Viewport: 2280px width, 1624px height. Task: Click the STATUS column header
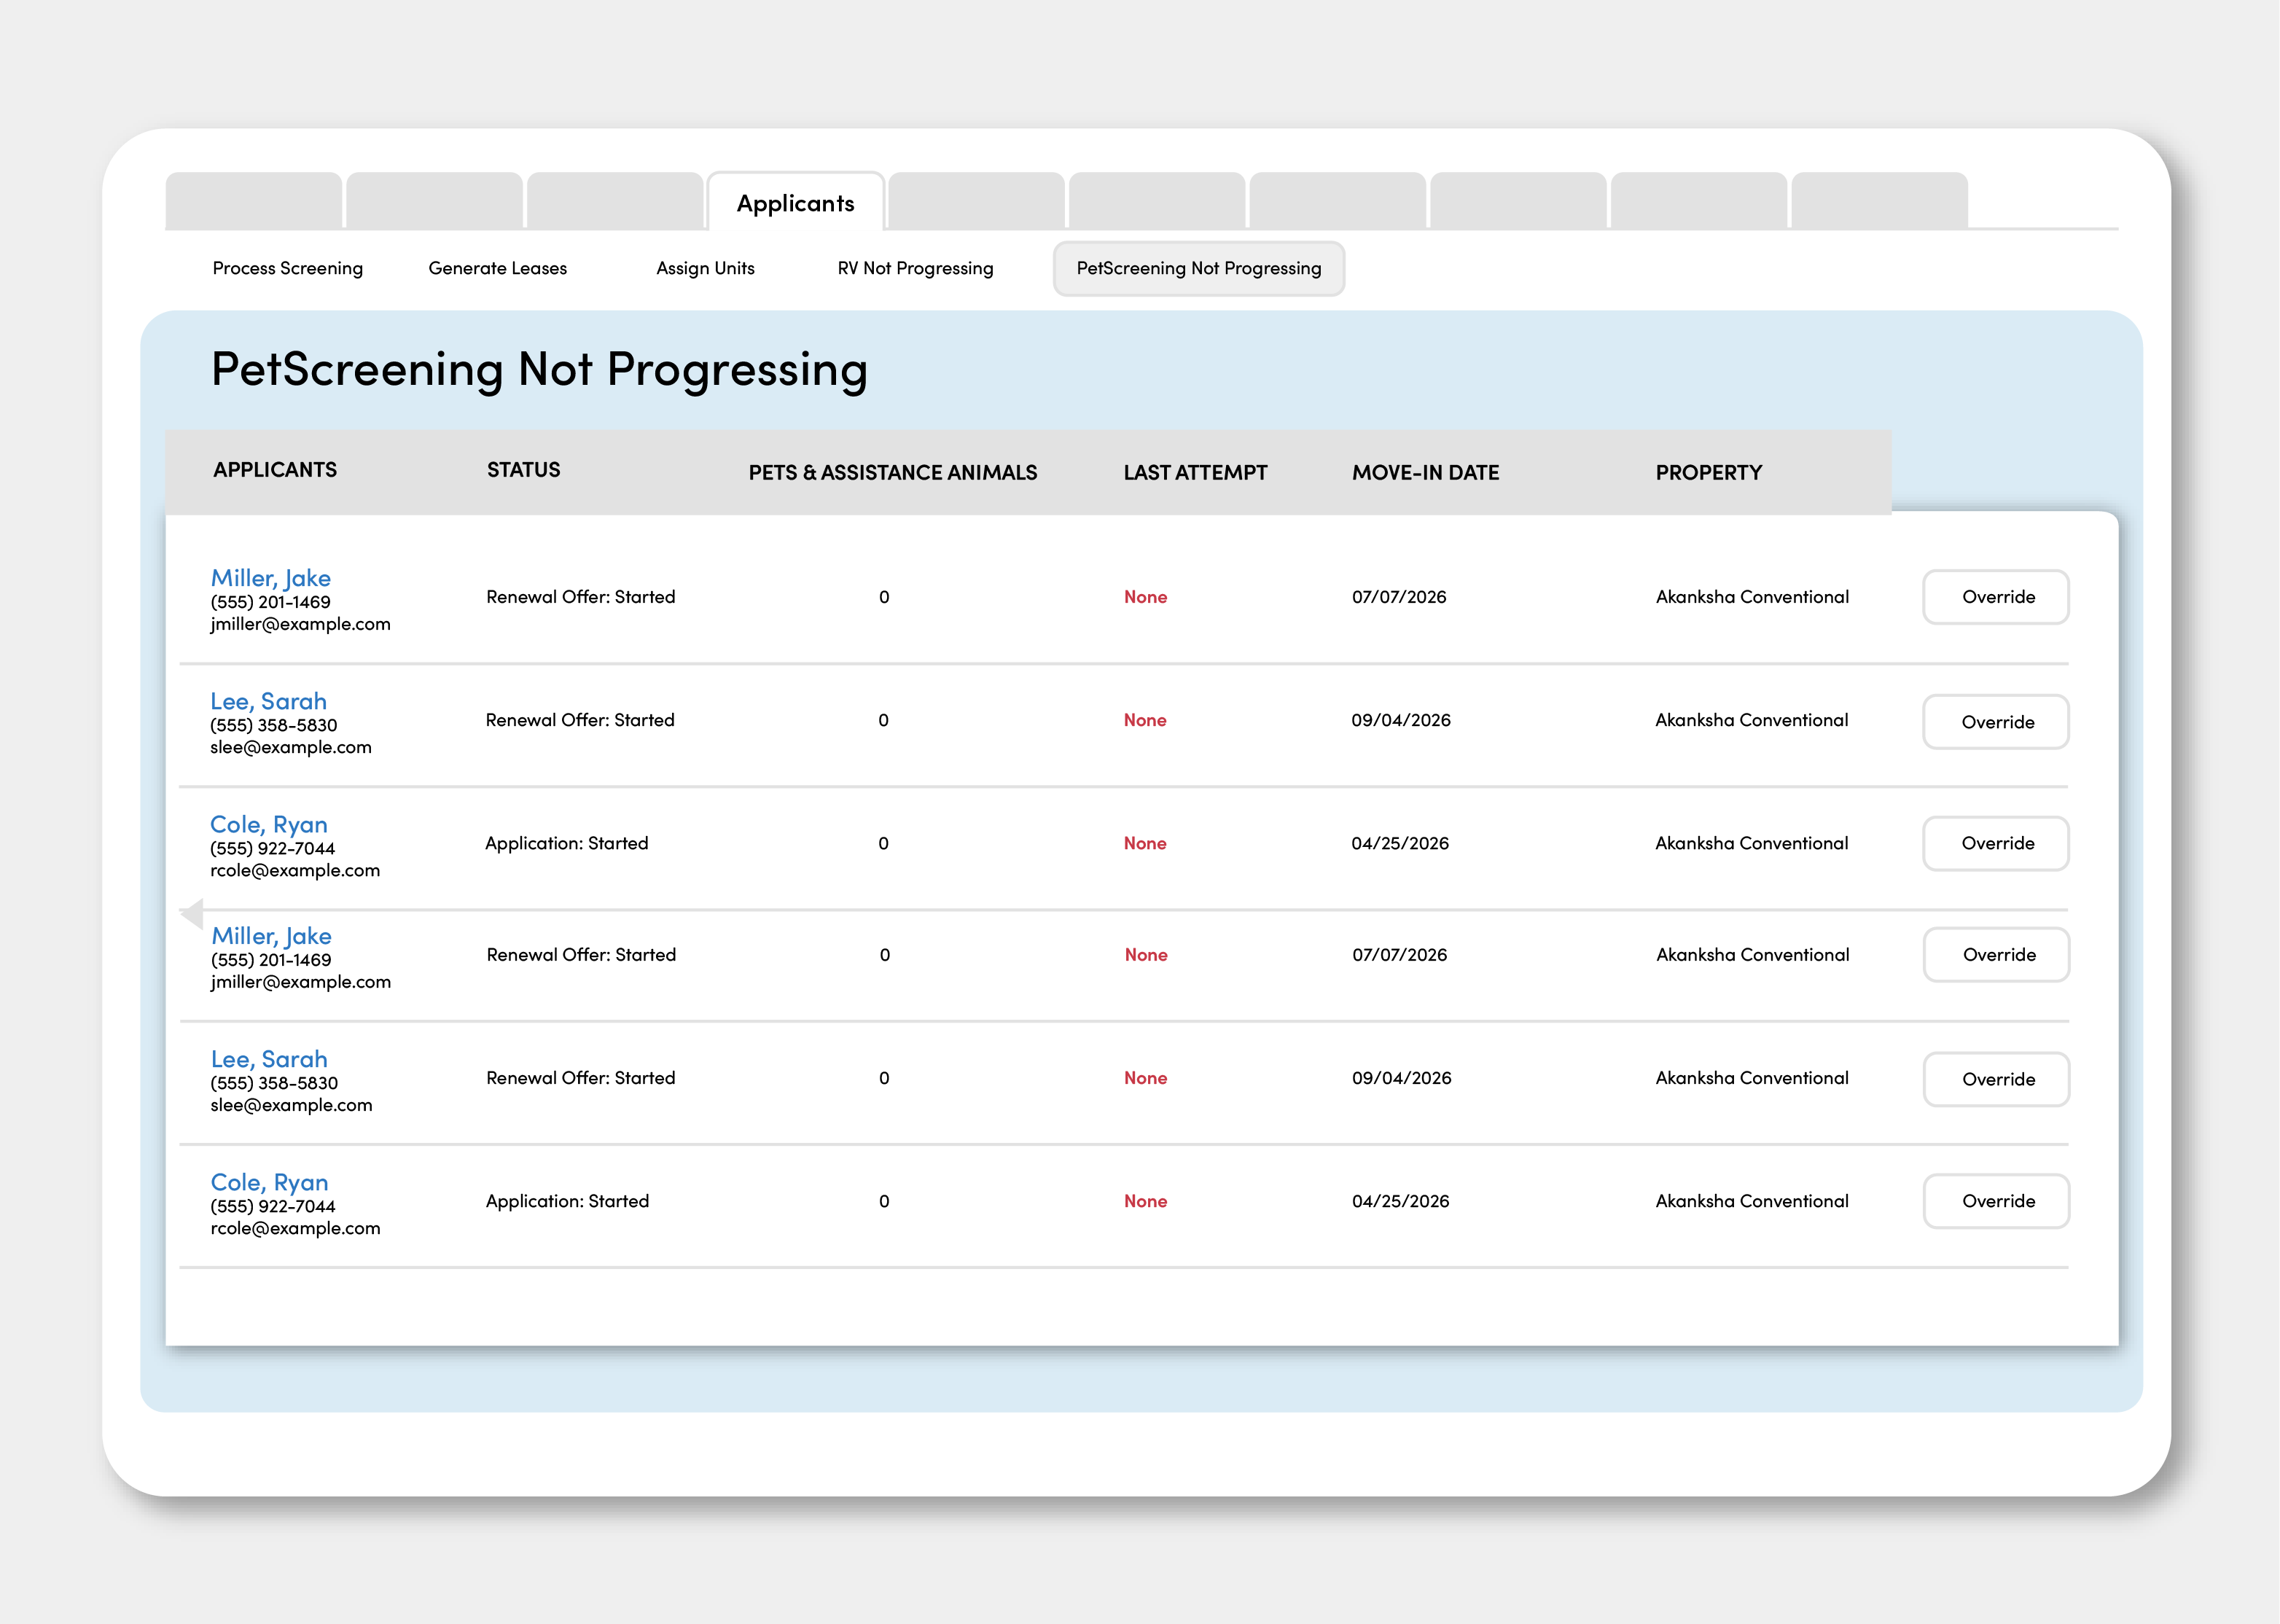click(x=523, y=470)
